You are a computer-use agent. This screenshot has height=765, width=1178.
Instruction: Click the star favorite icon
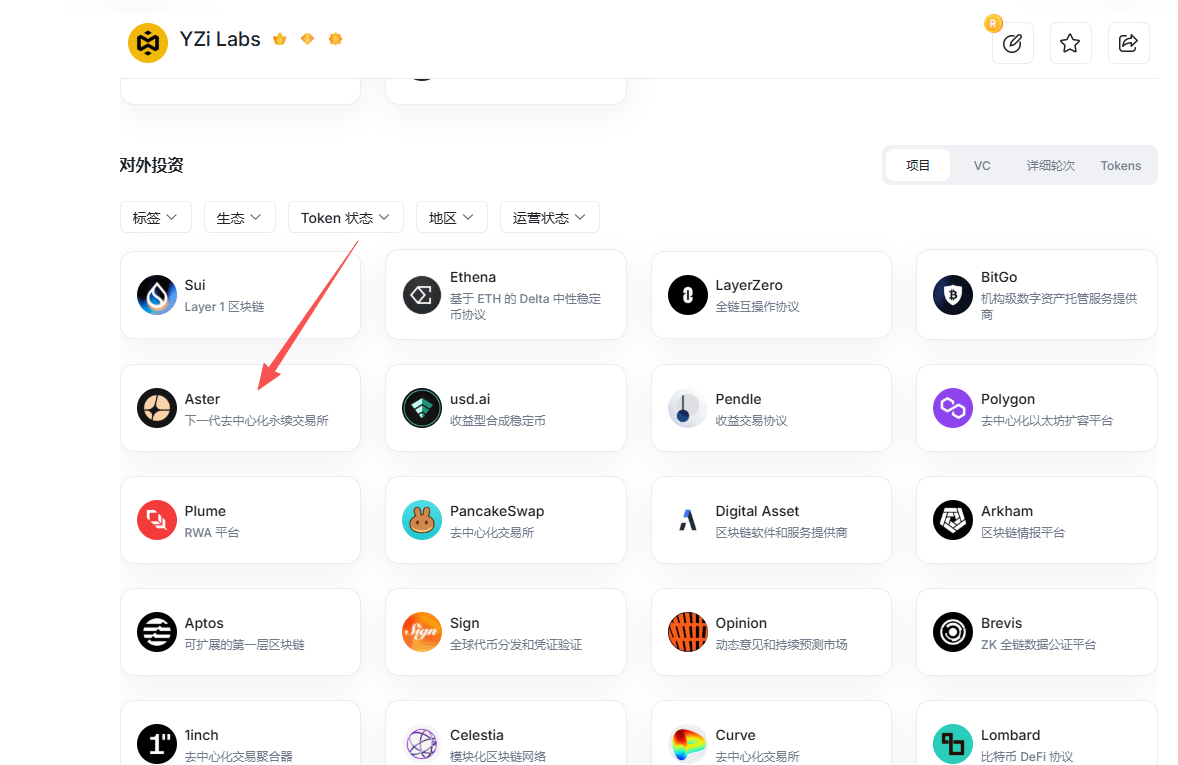coord(1070,43)
